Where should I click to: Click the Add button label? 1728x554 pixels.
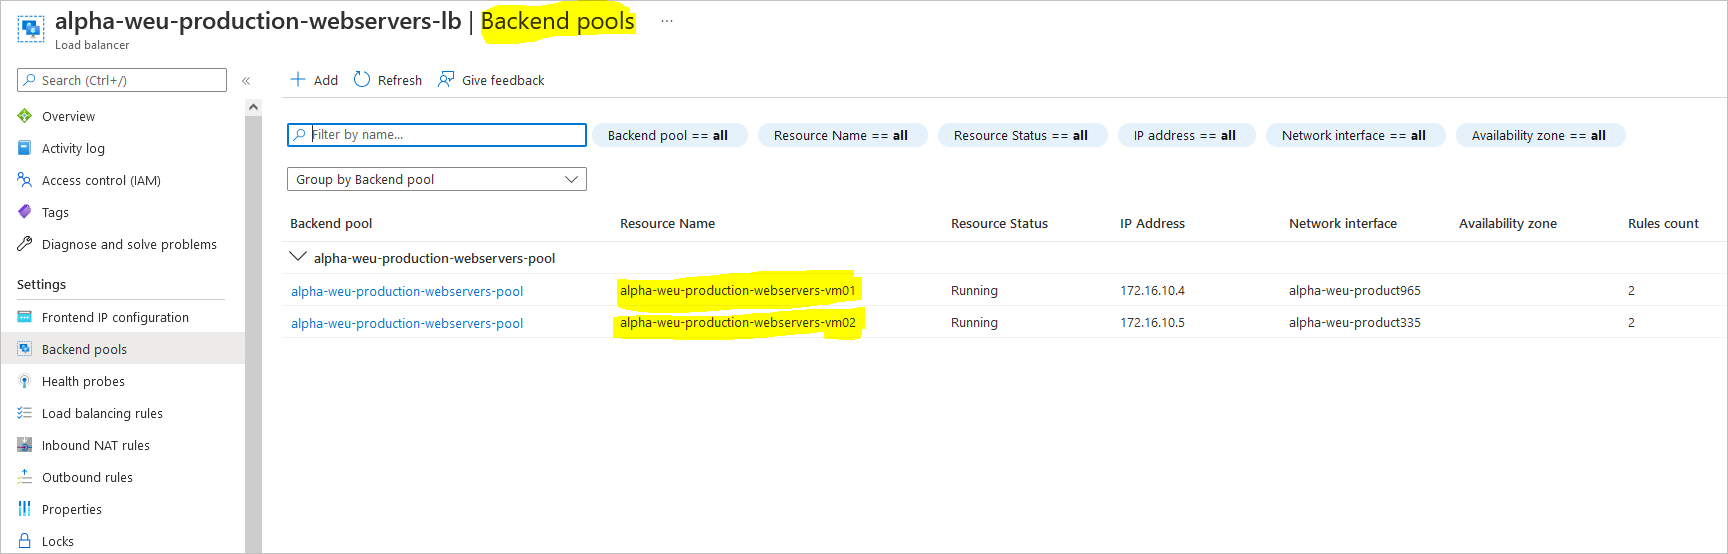[x=326, y=80]
